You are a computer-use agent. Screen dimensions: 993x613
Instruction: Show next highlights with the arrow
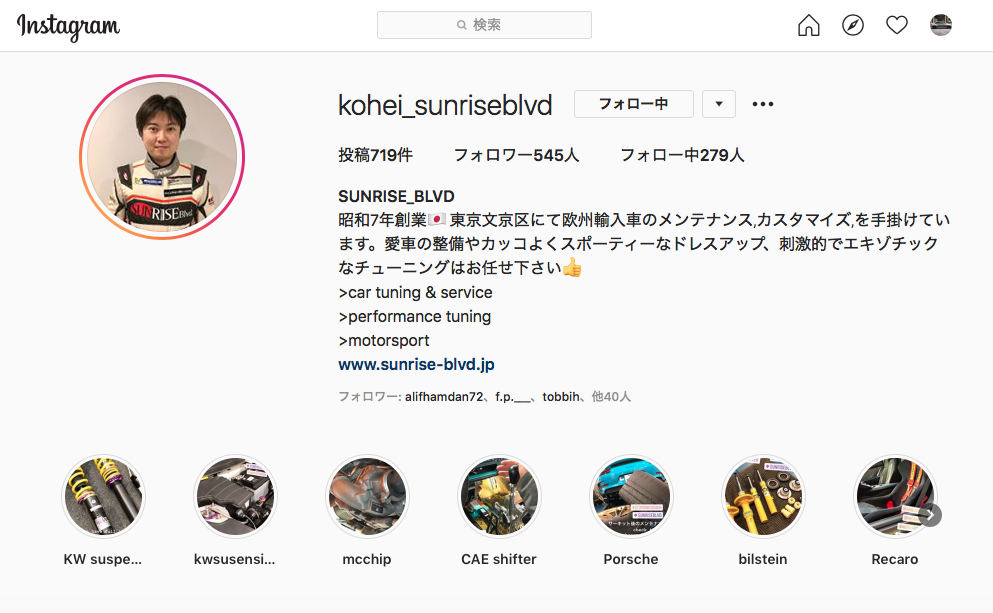tap(930, 515)
